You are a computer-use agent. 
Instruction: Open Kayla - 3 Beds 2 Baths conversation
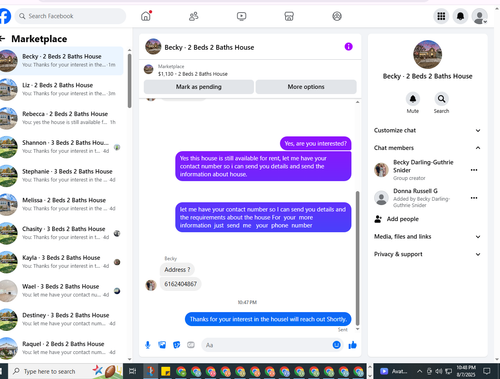62,262
